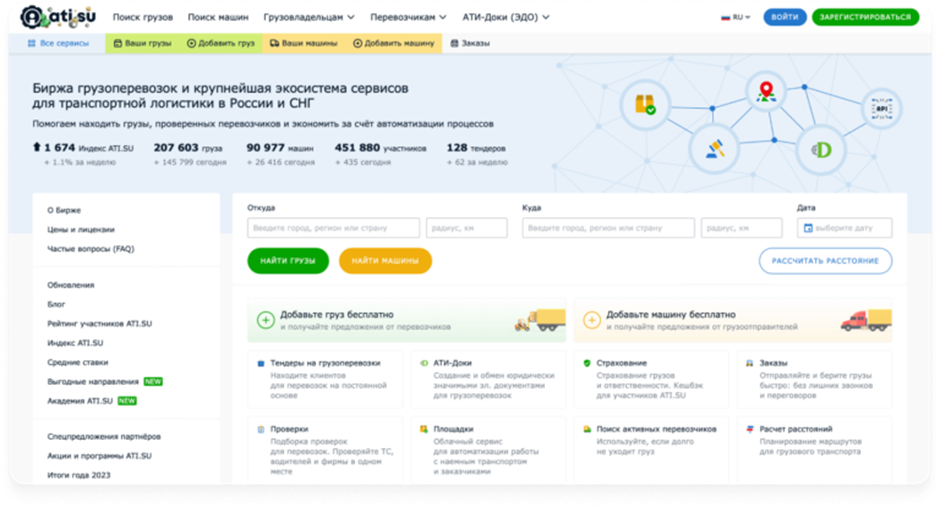Select the auction gavel circle icon
The image size is (940, 508).
pos(714,148)
